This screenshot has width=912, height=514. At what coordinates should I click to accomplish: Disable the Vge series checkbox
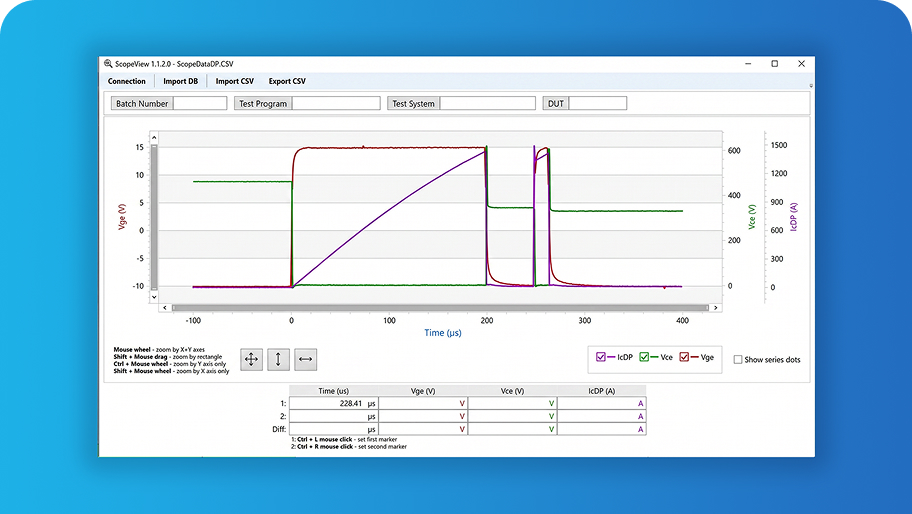[684, 357]
